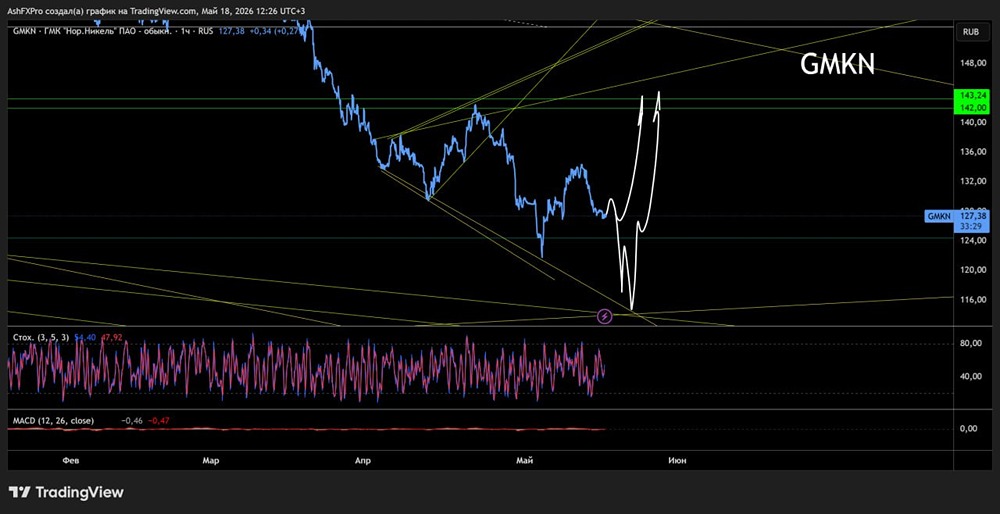
Task: Click 136,00 on the price scale
Action: 973,152
